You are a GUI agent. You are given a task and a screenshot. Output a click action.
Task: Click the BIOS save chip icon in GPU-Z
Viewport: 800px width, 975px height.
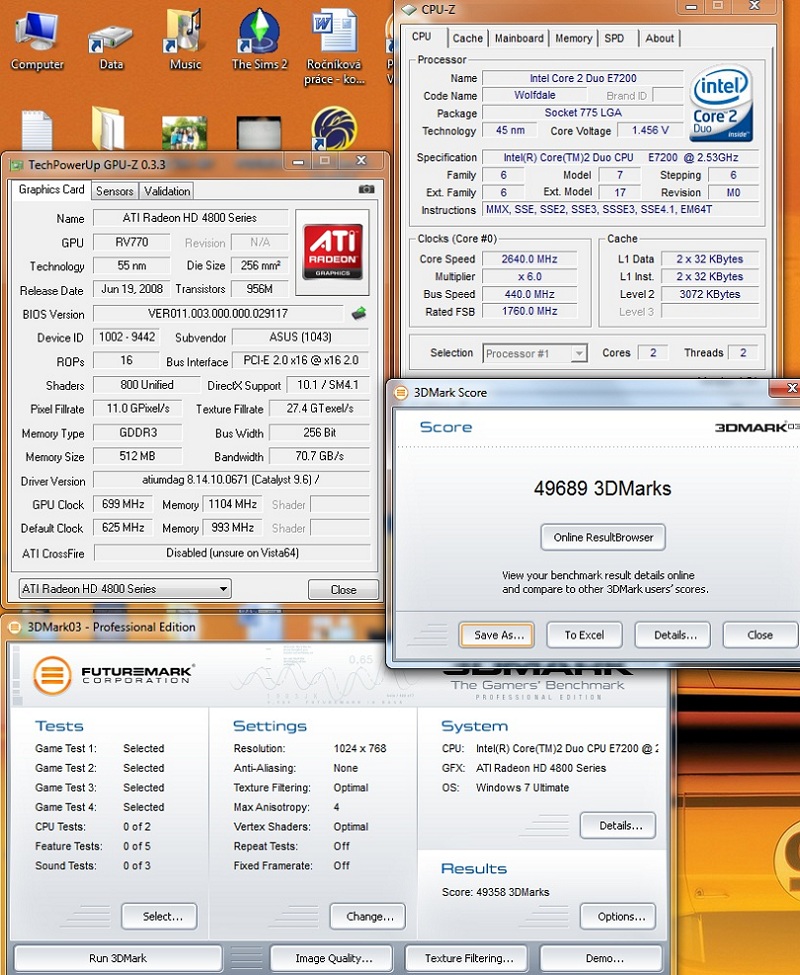(x=359, y=313)
